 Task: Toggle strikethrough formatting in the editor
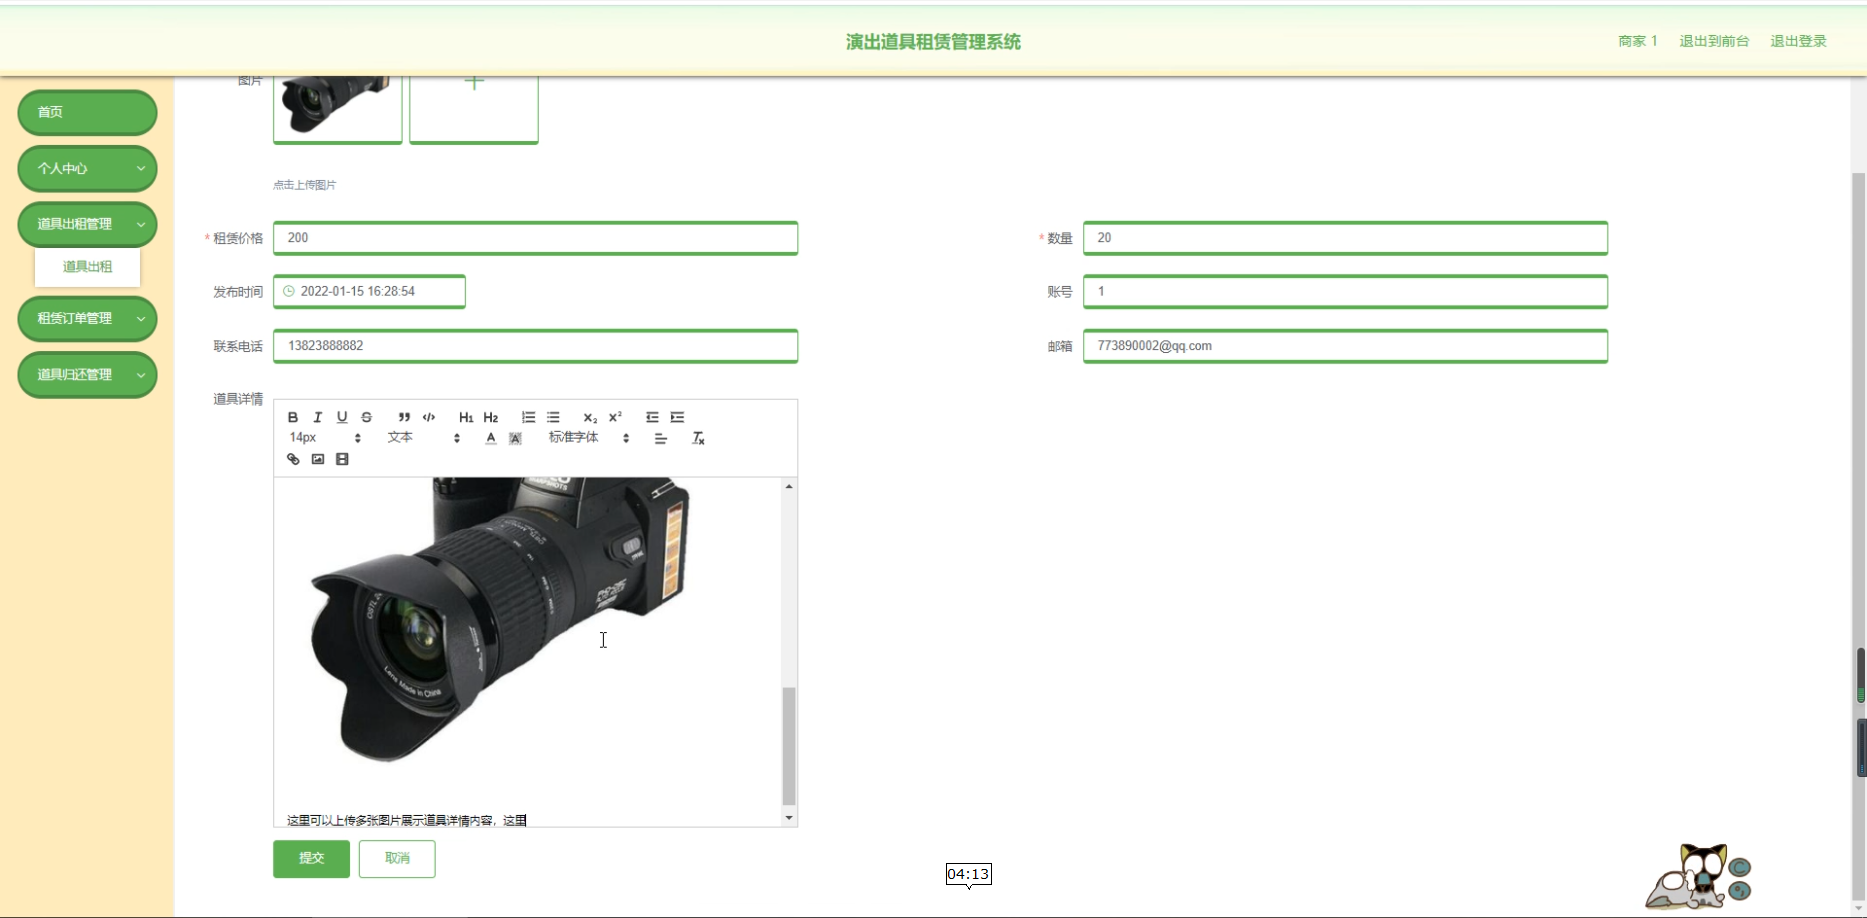[x=367, y=417]
